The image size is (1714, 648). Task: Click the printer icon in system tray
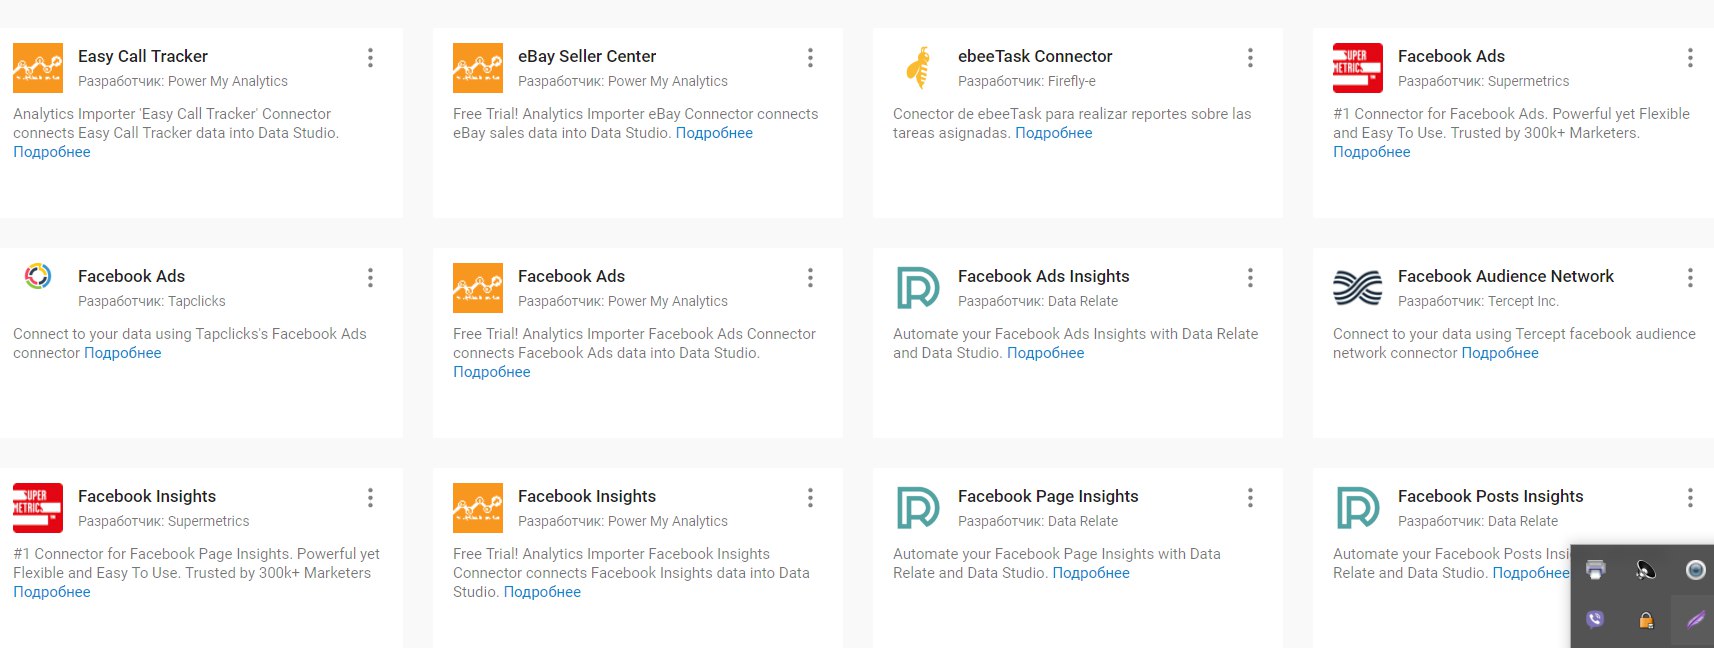(1596, 569)
